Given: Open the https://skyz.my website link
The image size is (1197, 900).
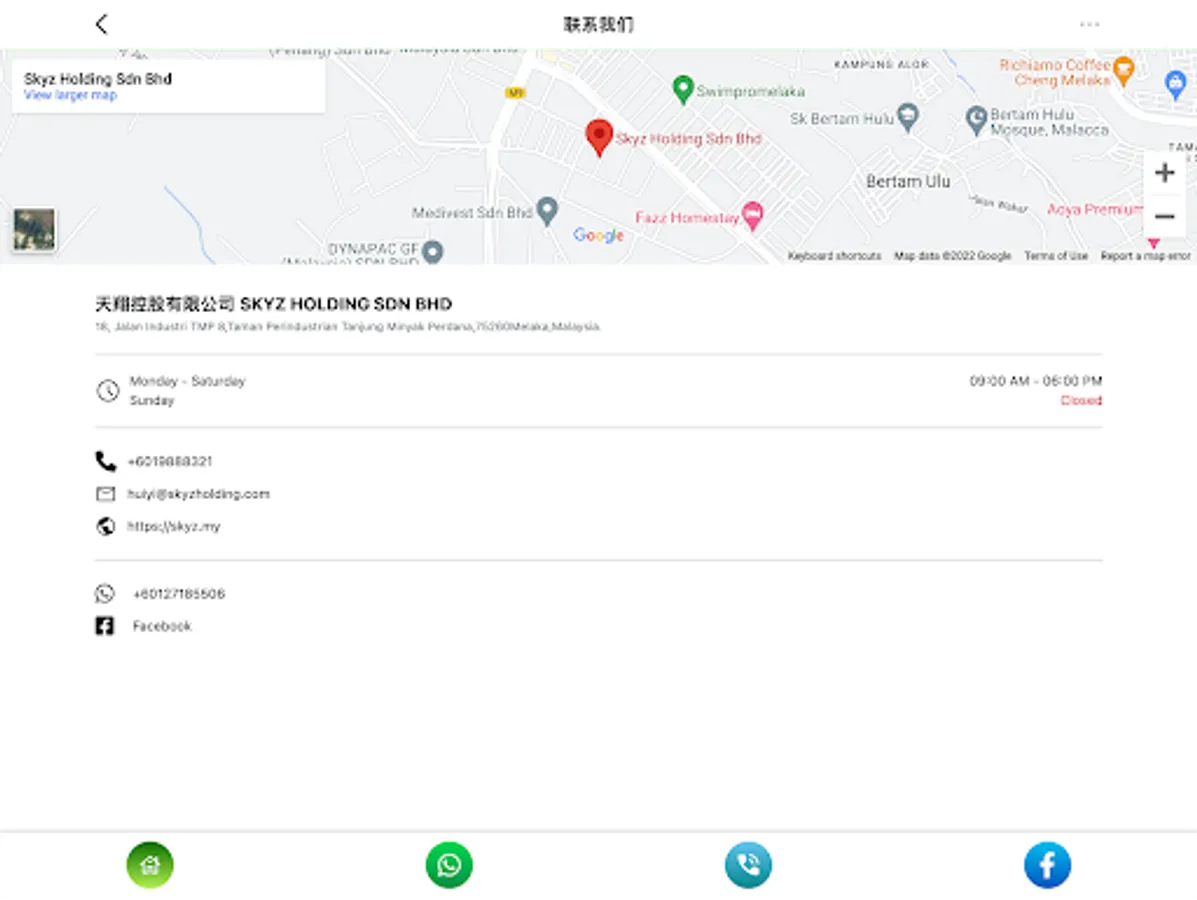Looking at the screenshot, I should [x=173, y=526].
